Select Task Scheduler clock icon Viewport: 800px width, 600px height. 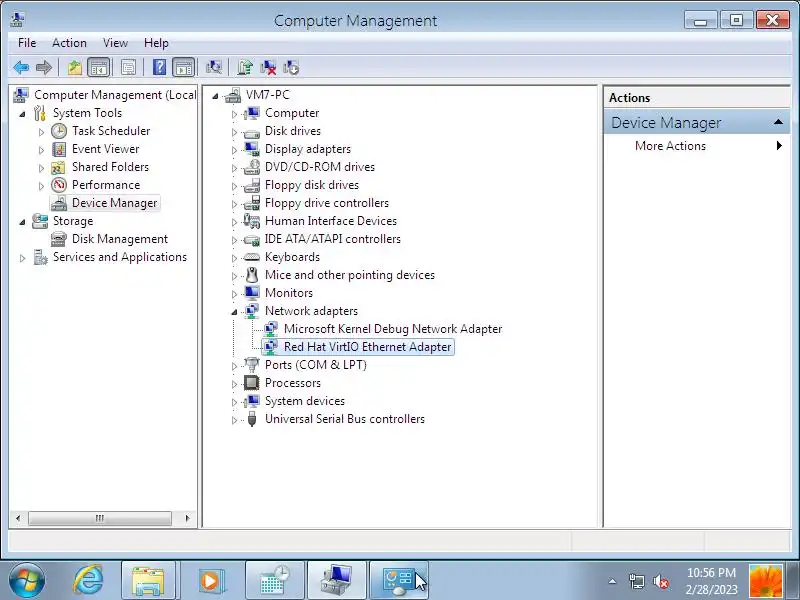[x=59, y=131]
